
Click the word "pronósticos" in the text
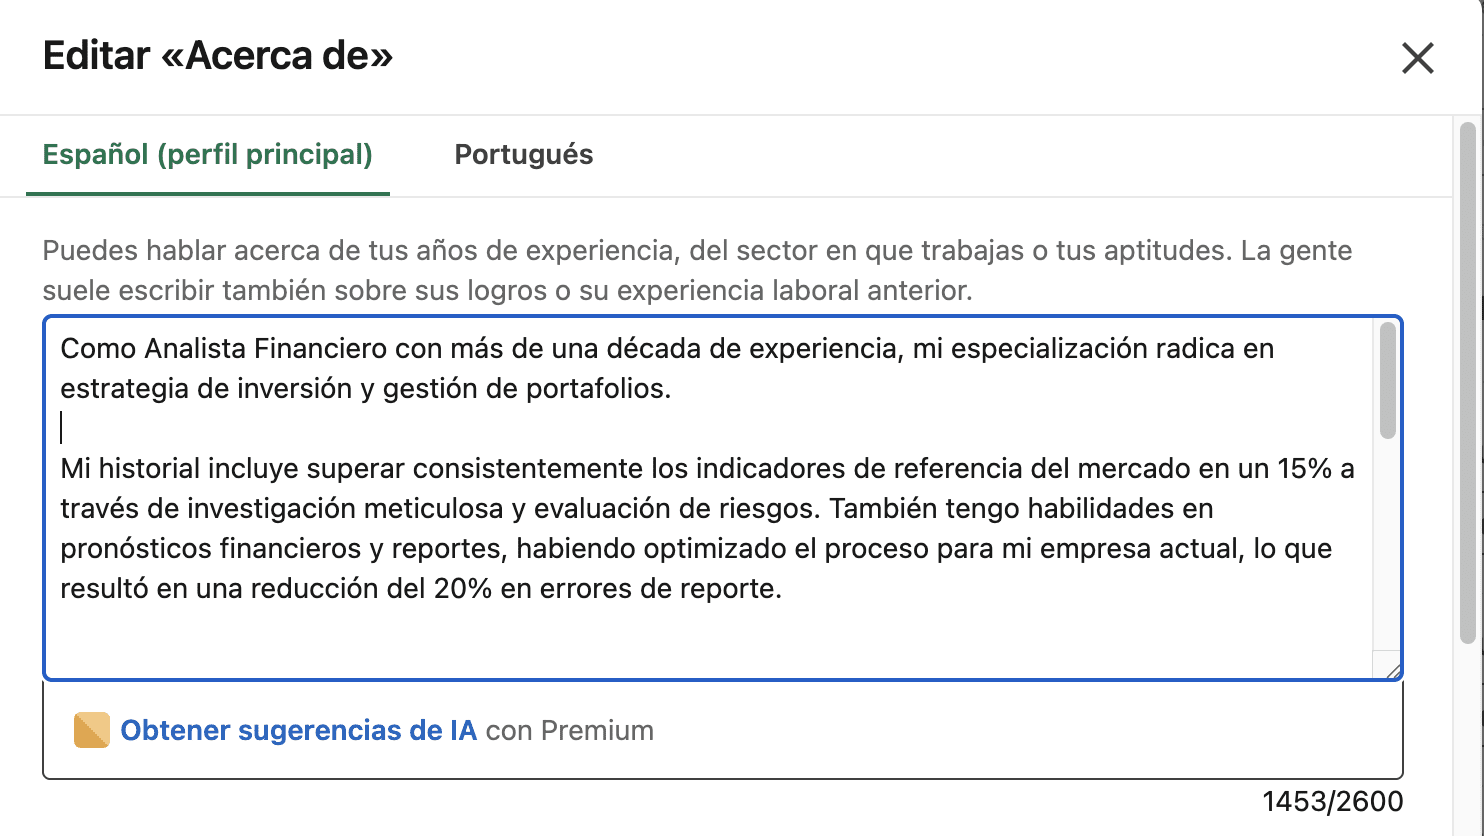point(135,549)
